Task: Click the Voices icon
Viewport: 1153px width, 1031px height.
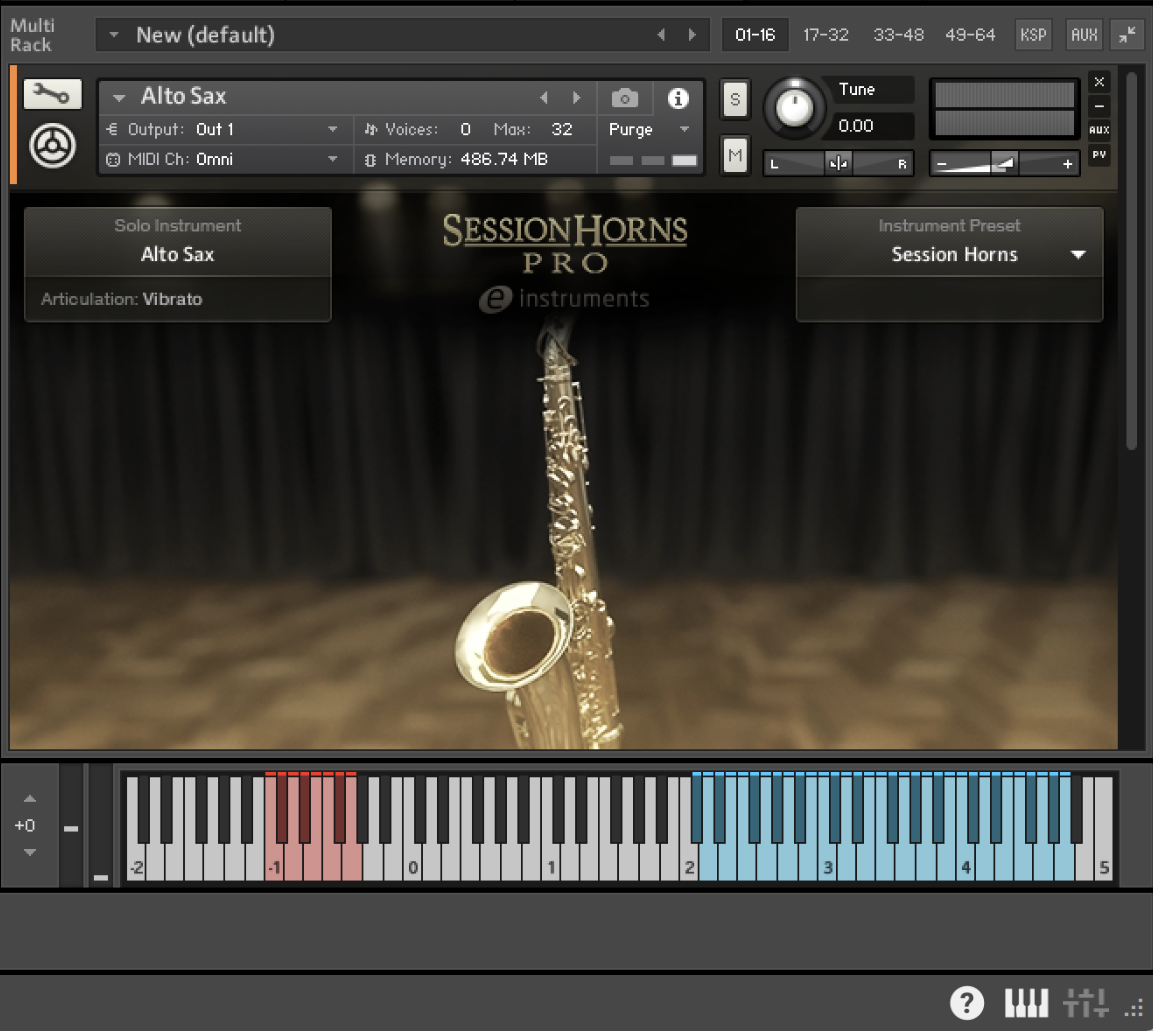Action: coord(371,129)
